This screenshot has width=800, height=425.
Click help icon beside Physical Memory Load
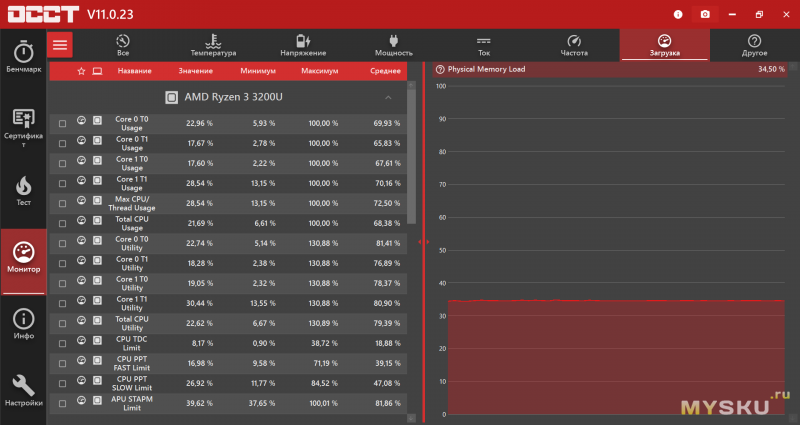[x=440, y=69]
